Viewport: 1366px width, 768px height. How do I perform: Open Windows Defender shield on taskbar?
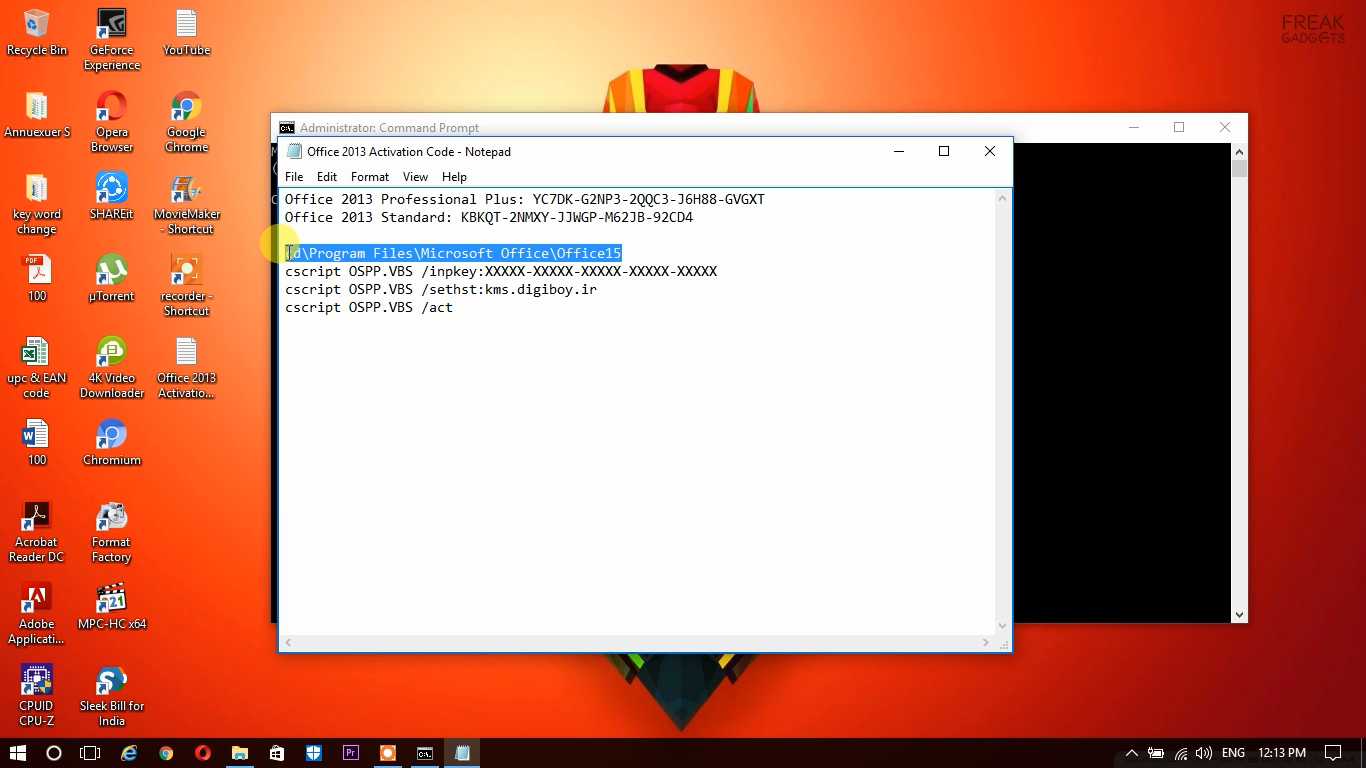click(314, 753)
